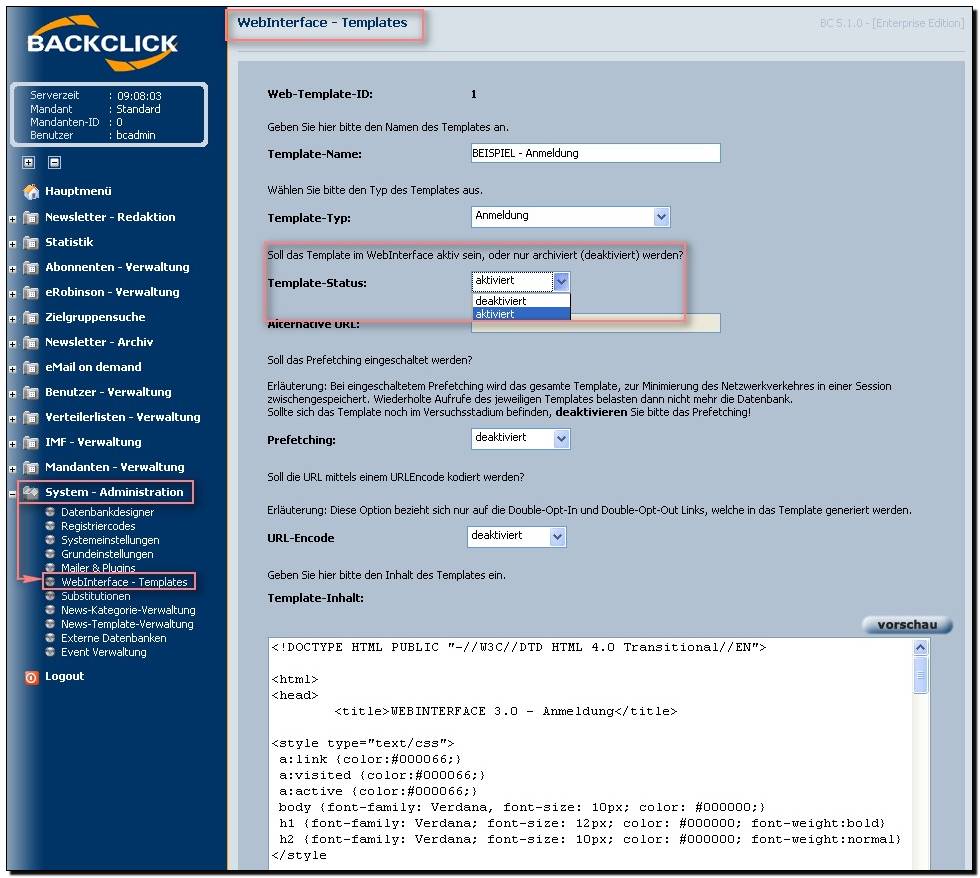Open the eMail on demand menu
The height and width of the screenshot is (878, 980).
coord(93,367)
